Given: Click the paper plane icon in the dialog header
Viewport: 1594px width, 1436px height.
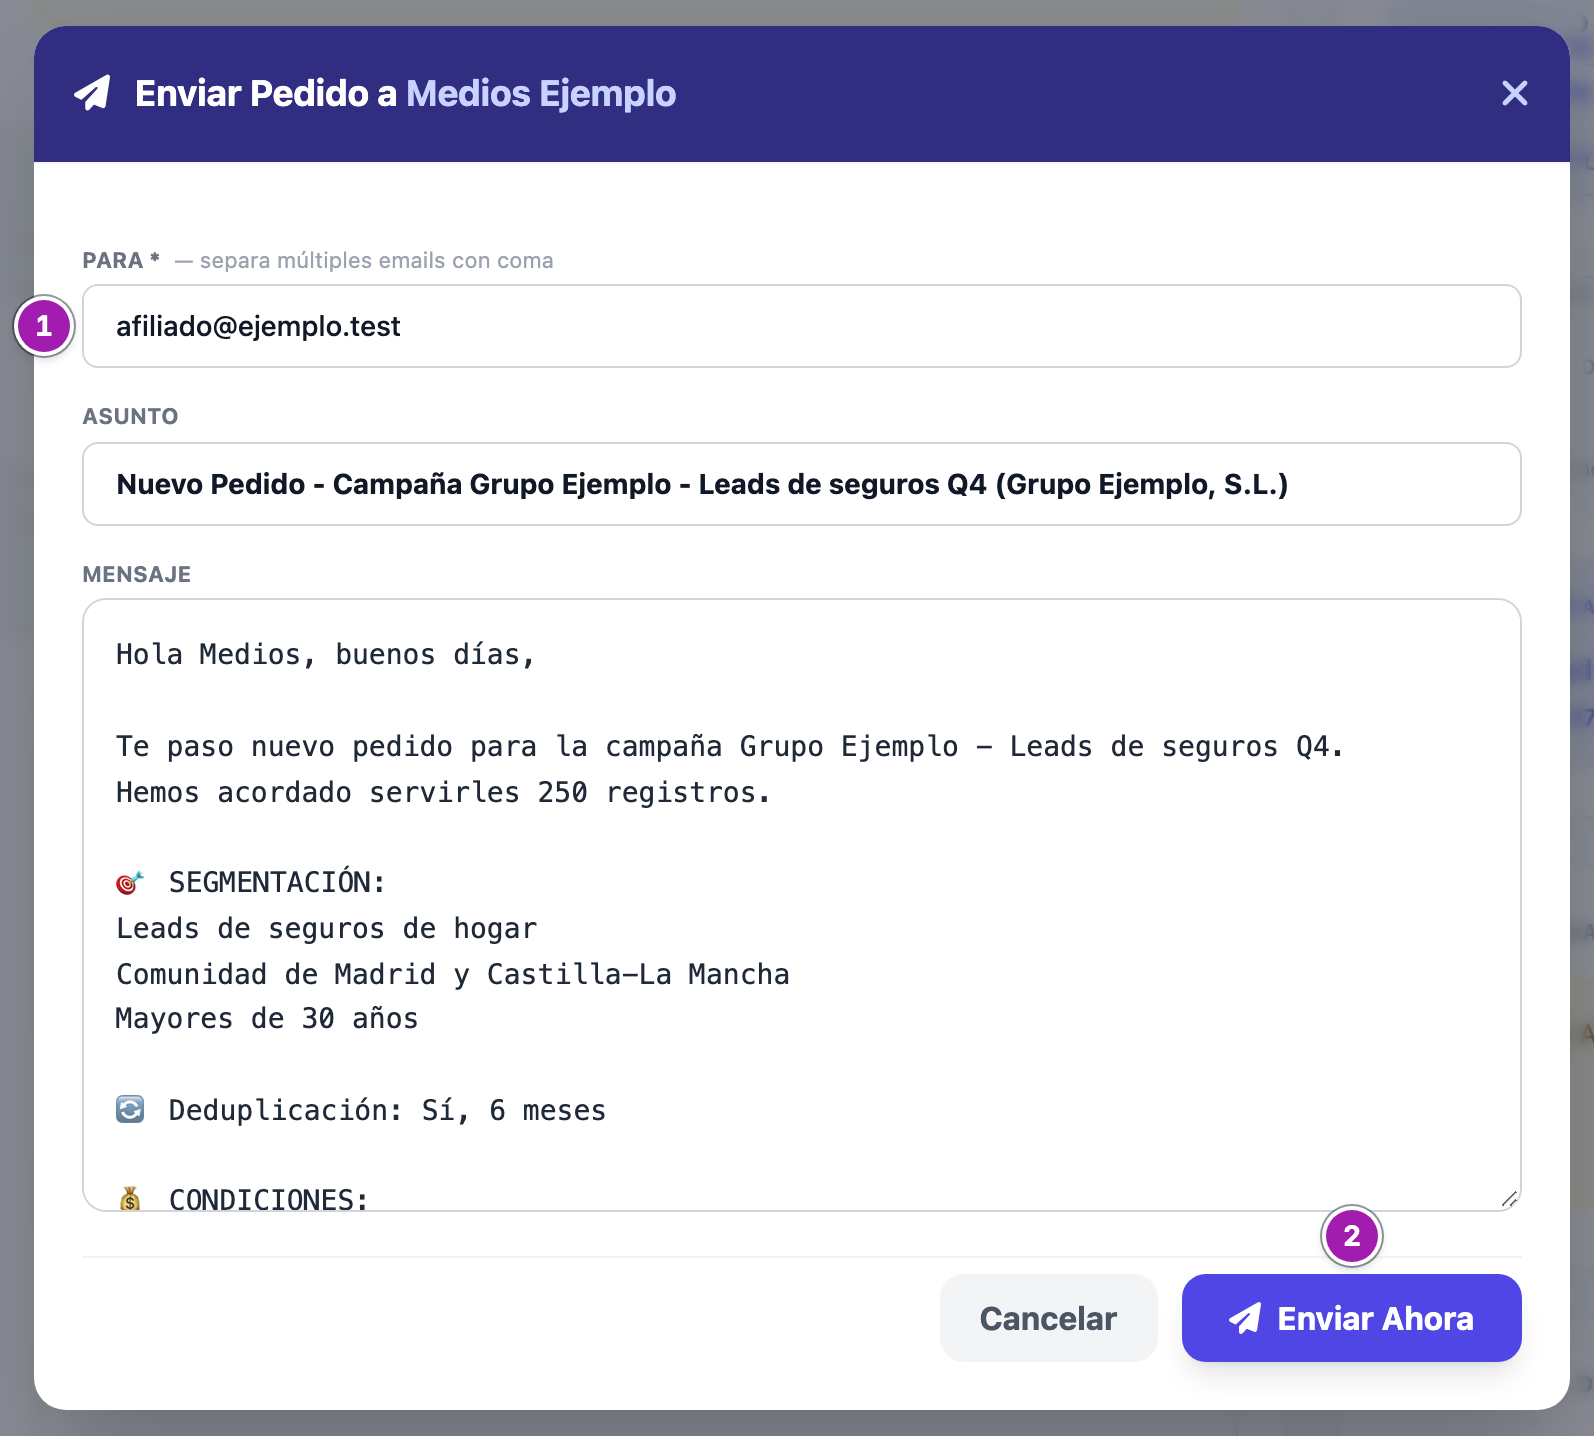Looking at the screenshot, I should [92, 93].
